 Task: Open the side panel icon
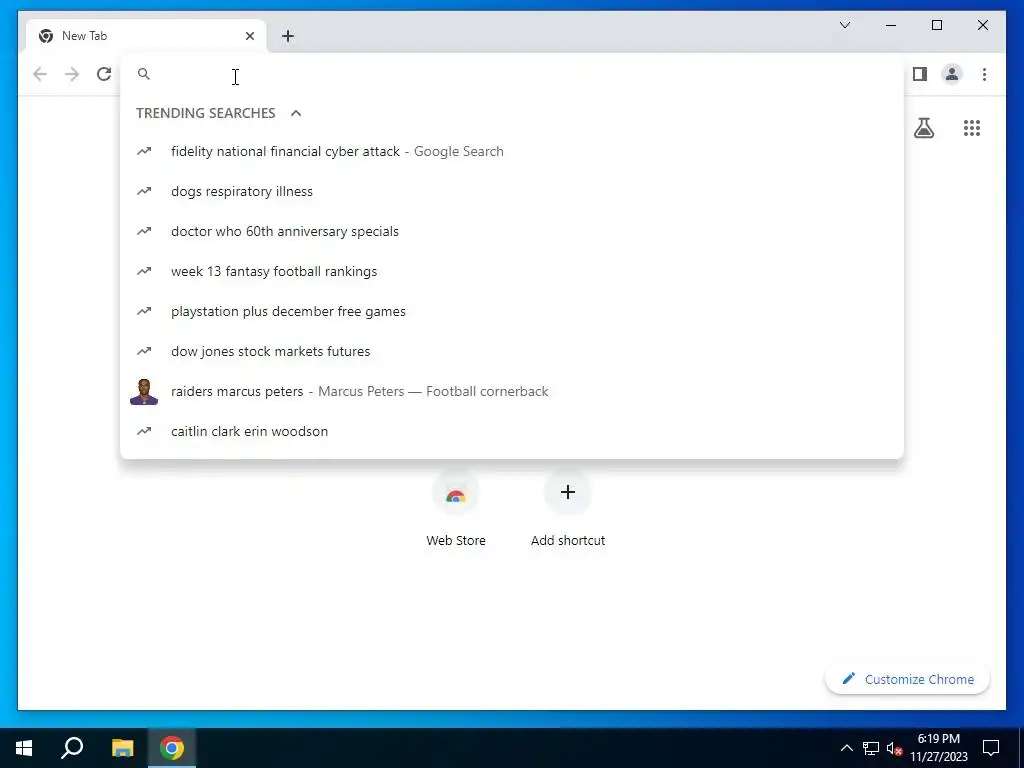click(x=920, y=74)
